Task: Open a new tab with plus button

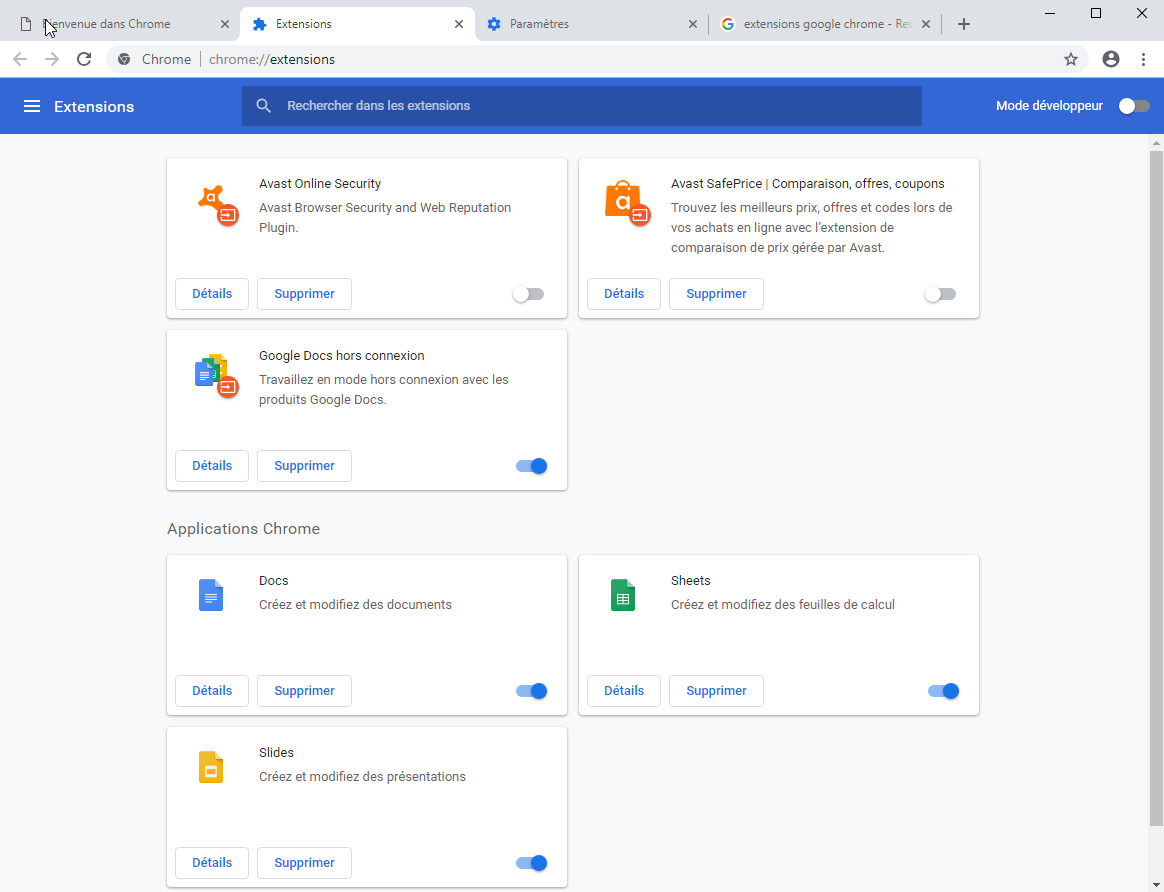Action: tap(963, 24)
